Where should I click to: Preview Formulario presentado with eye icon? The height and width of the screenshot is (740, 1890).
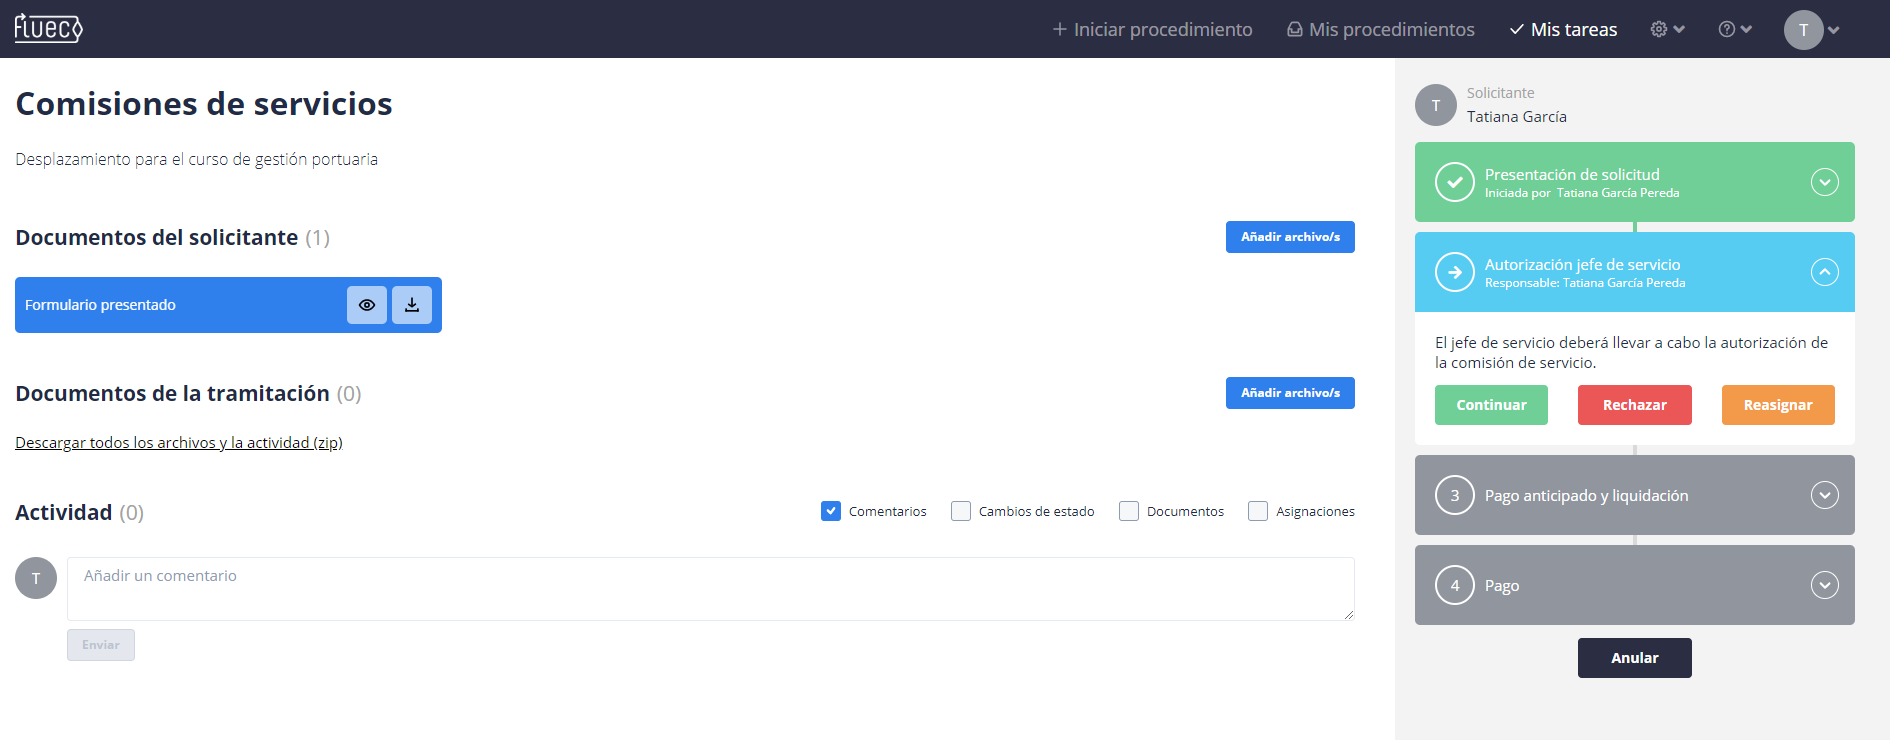coord(367,305)
